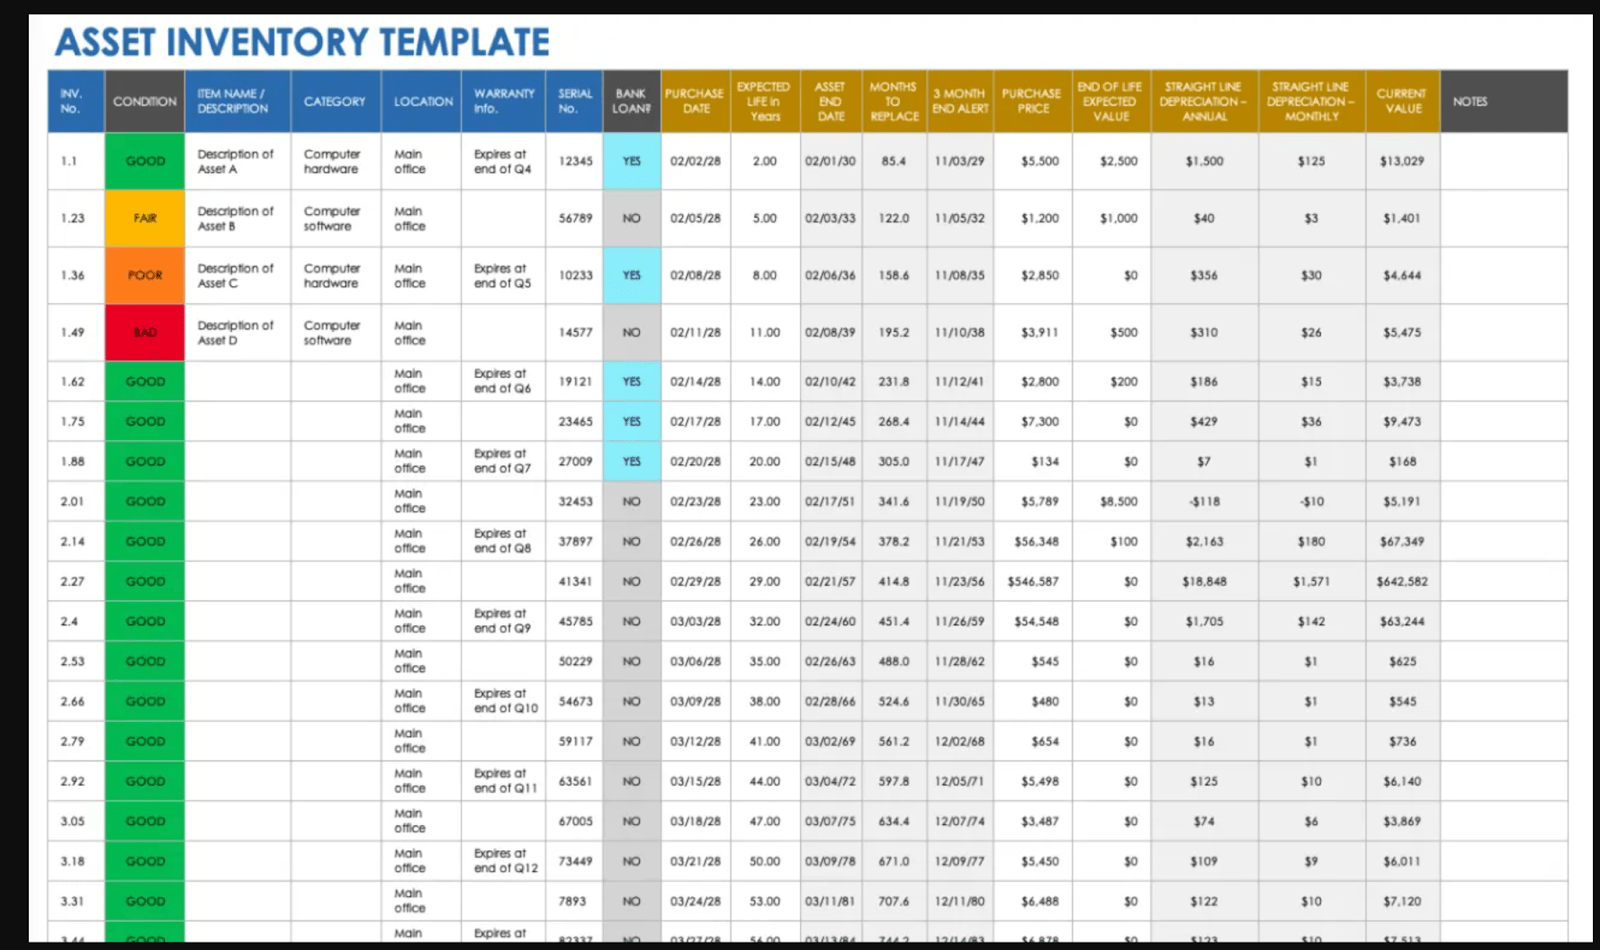Select the PURCHASE DATE column header
The width and height of the screenshot is (1600, 950).
696,101
